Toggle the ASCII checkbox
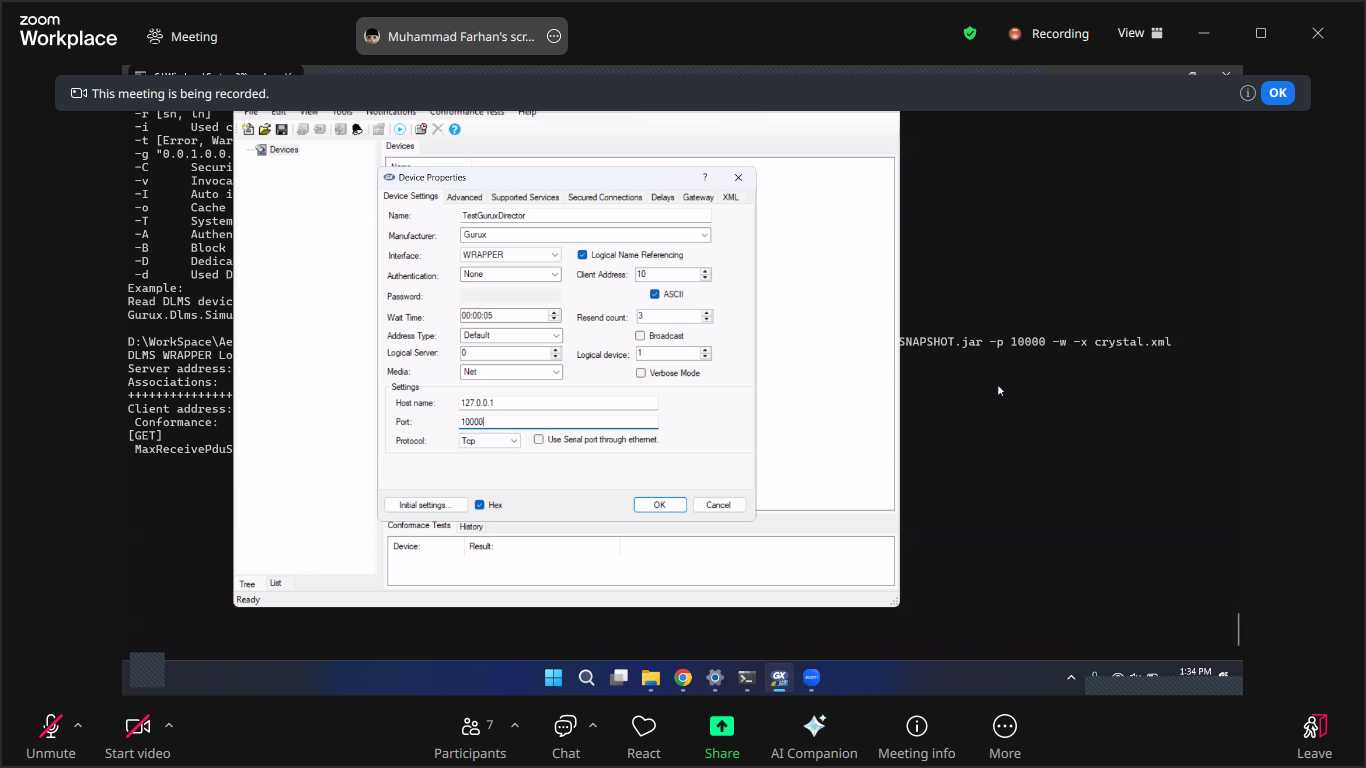1366x768 pixels. (655, 294)
